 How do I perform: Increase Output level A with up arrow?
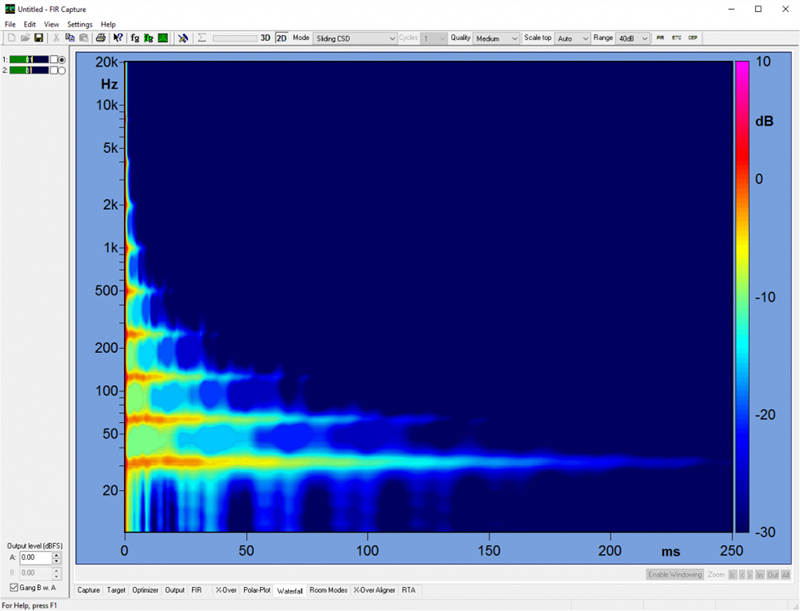tap(57, 555)
